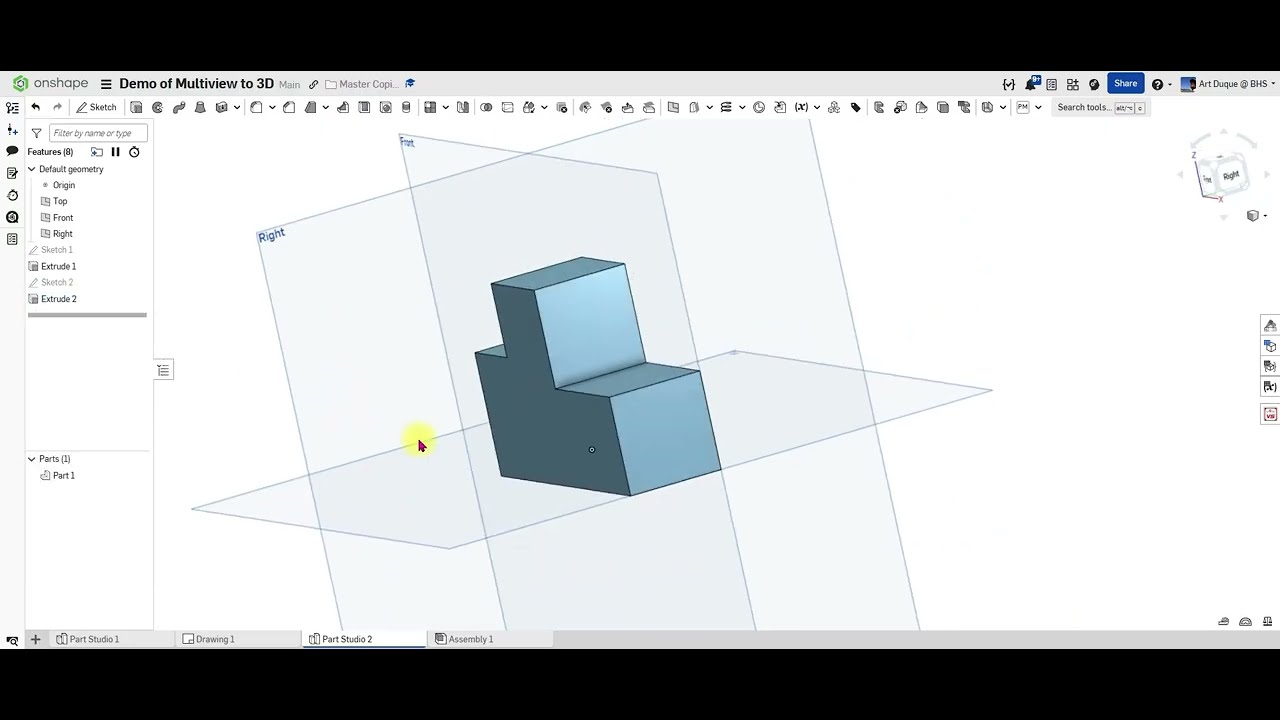Viewport: 1280px width, 720px height.
Task: Select Extrude 1 in the feature list
Action: coord(58,266)
